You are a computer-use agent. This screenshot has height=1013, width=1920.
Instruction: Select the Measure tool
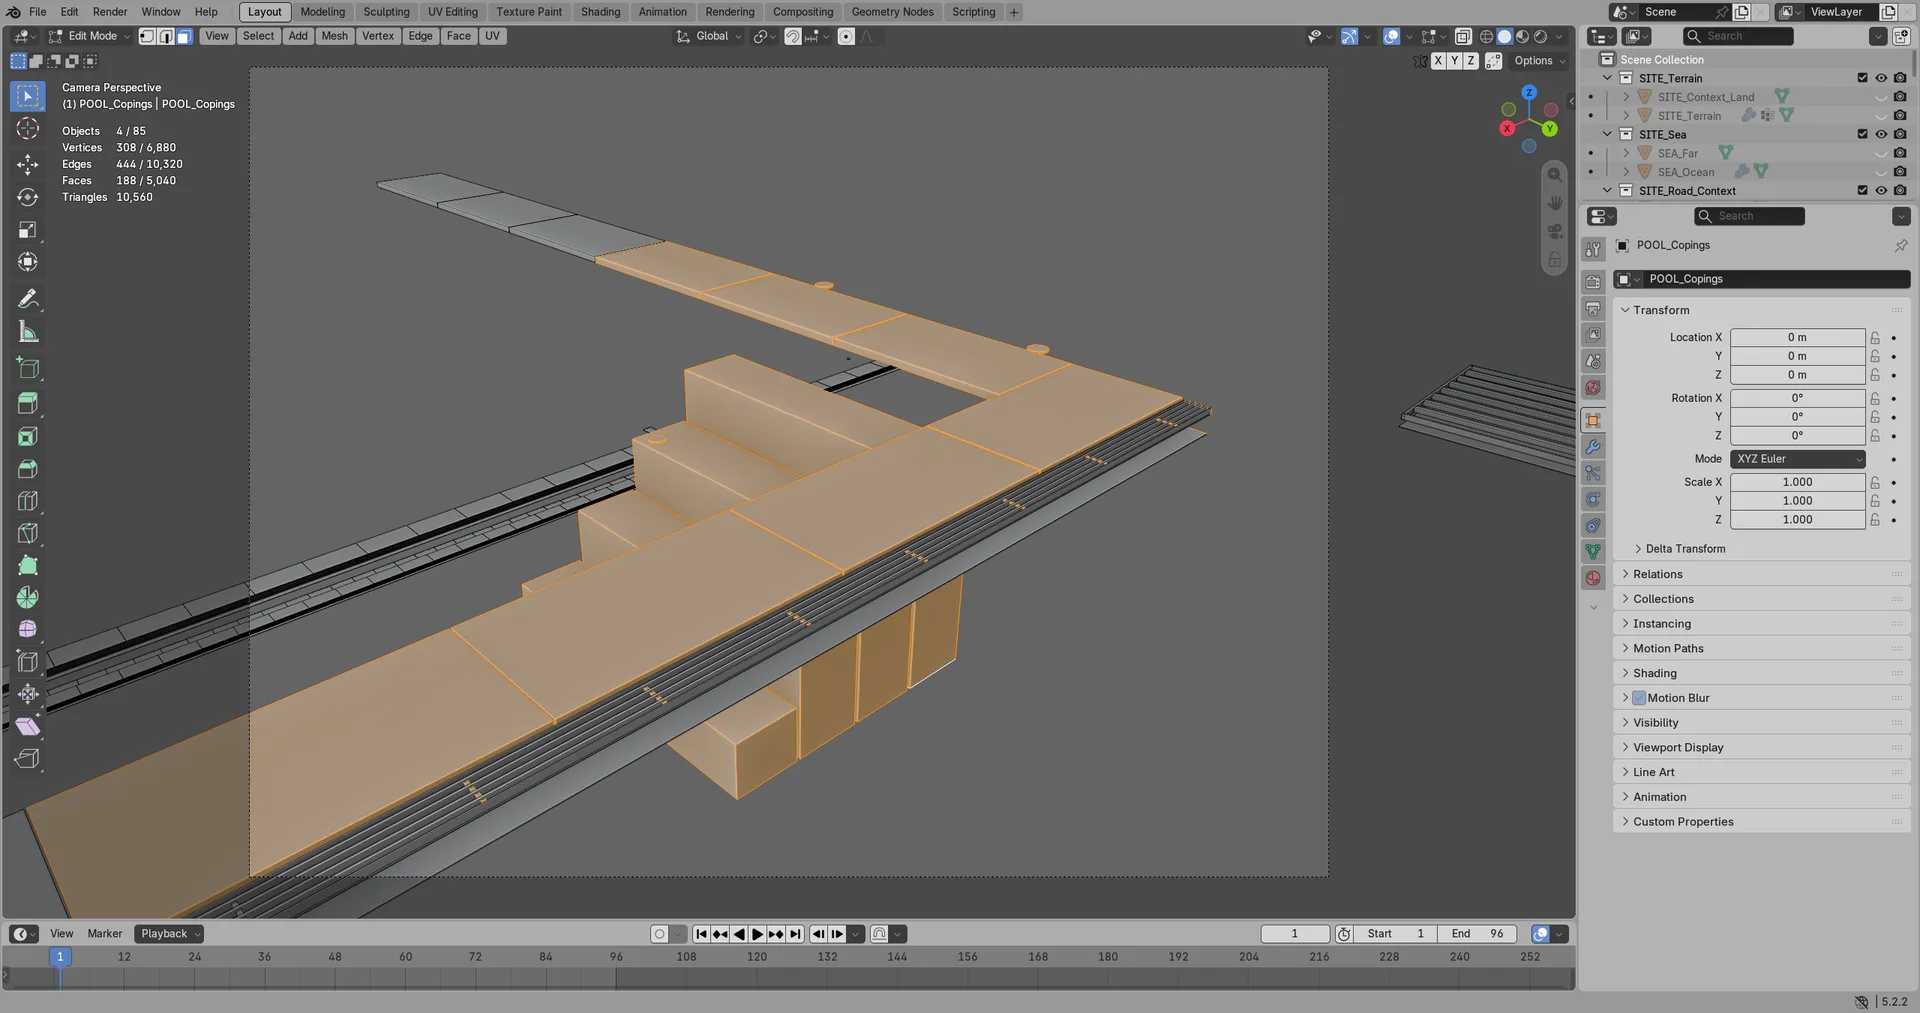click(x=28, y=332)
